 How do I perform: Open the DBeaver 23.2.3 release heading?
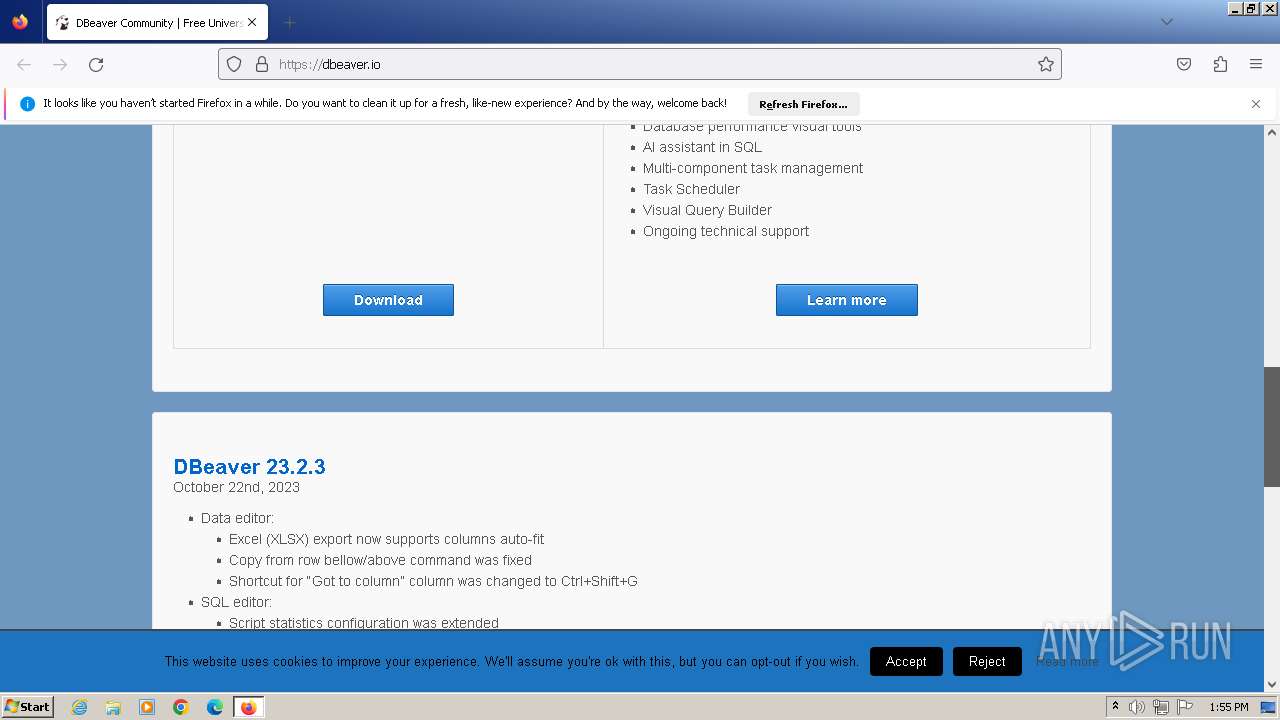[x=249, y=466]
